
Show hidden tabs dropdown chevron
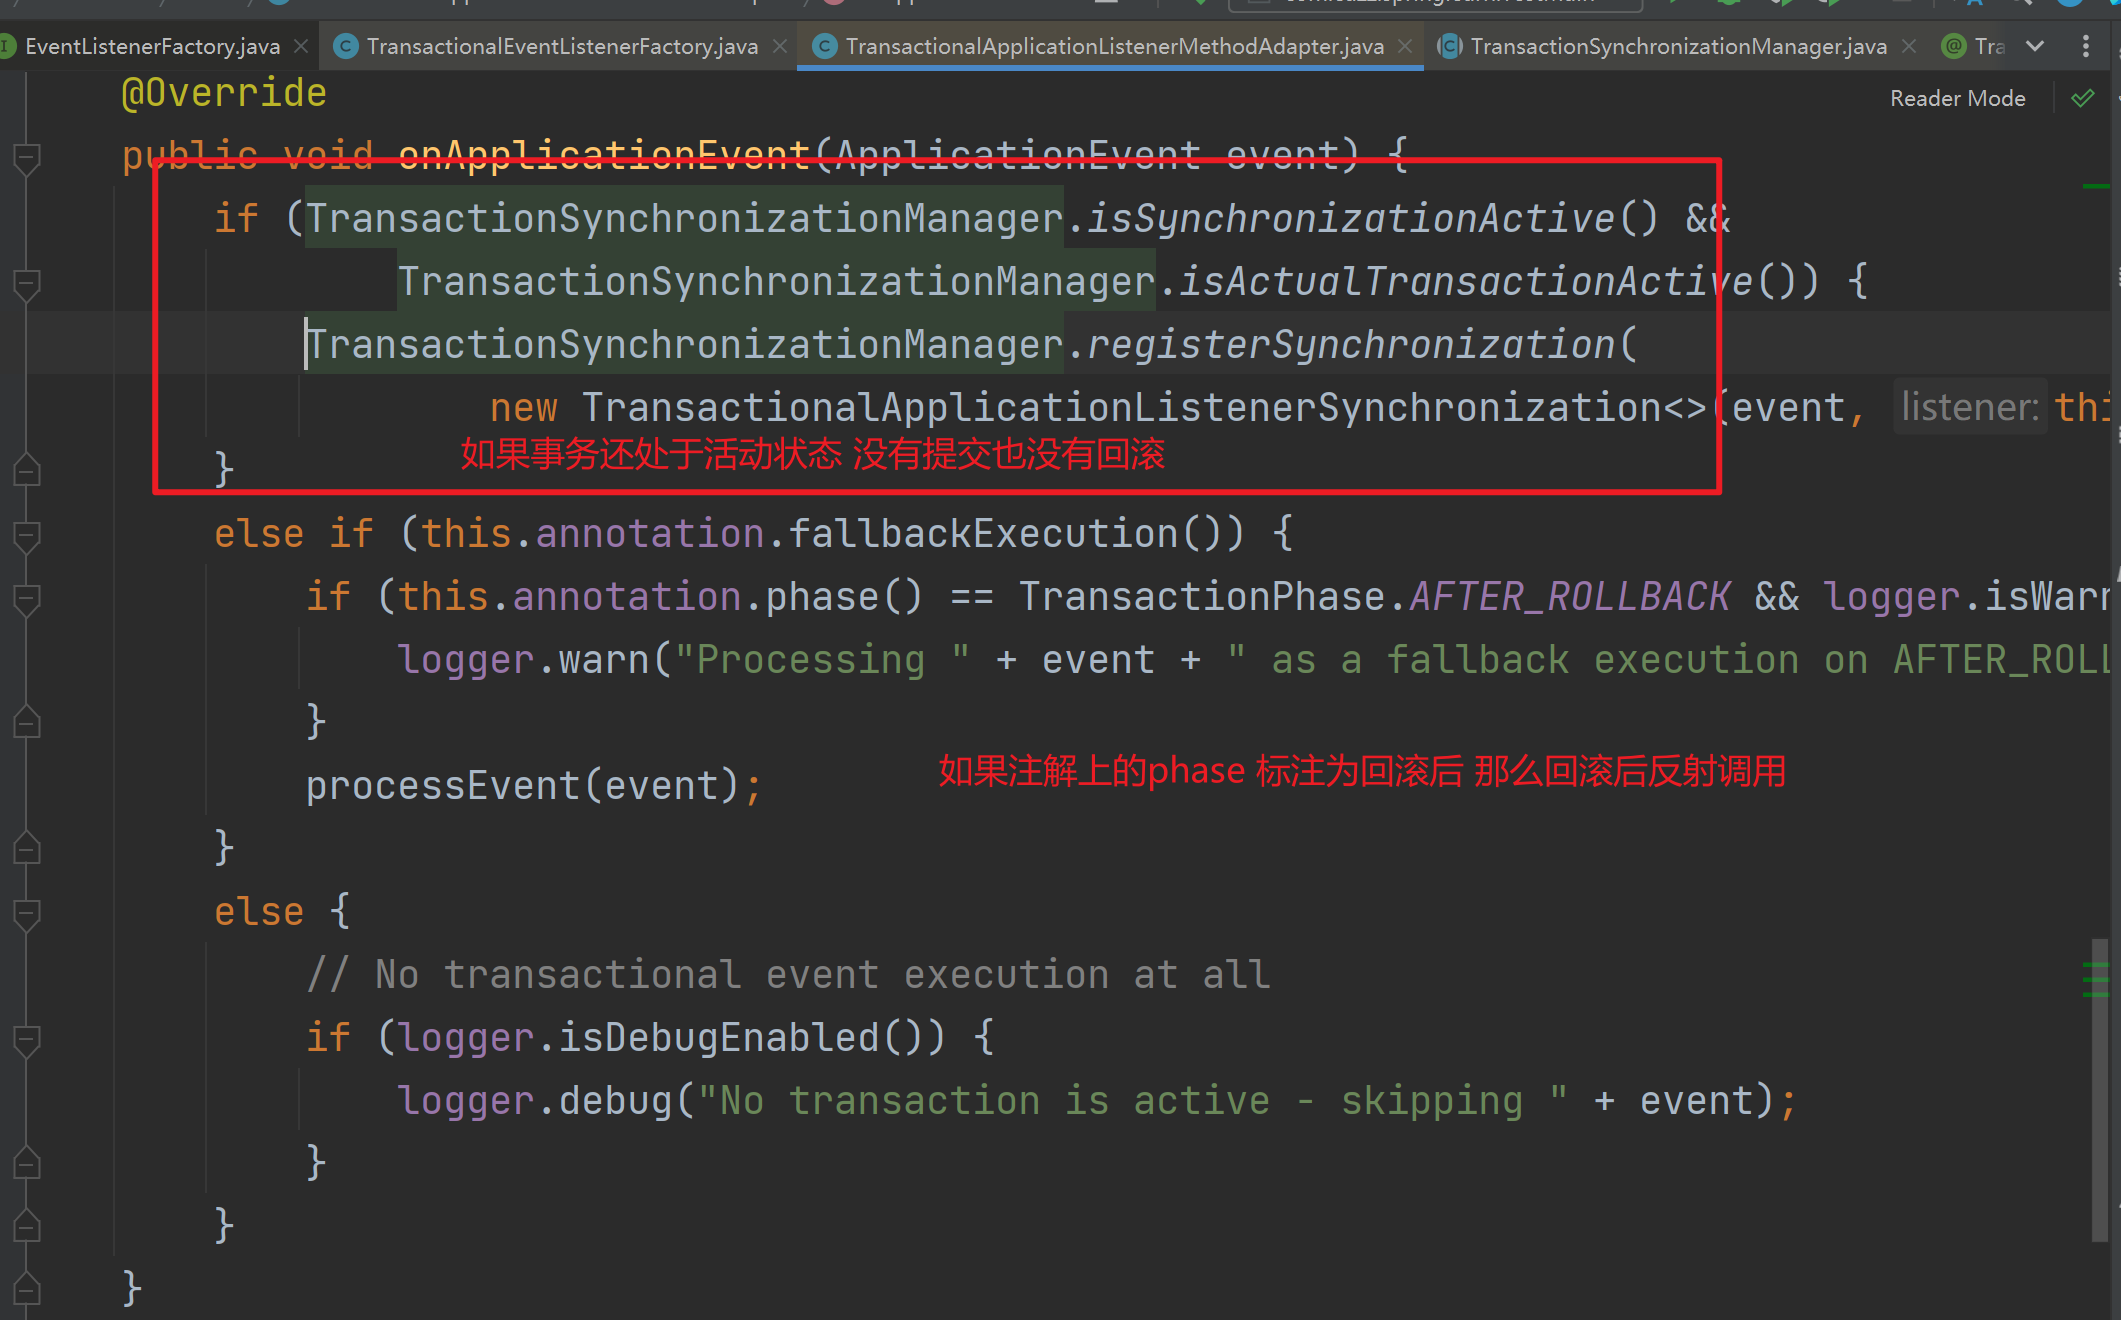2035,46
